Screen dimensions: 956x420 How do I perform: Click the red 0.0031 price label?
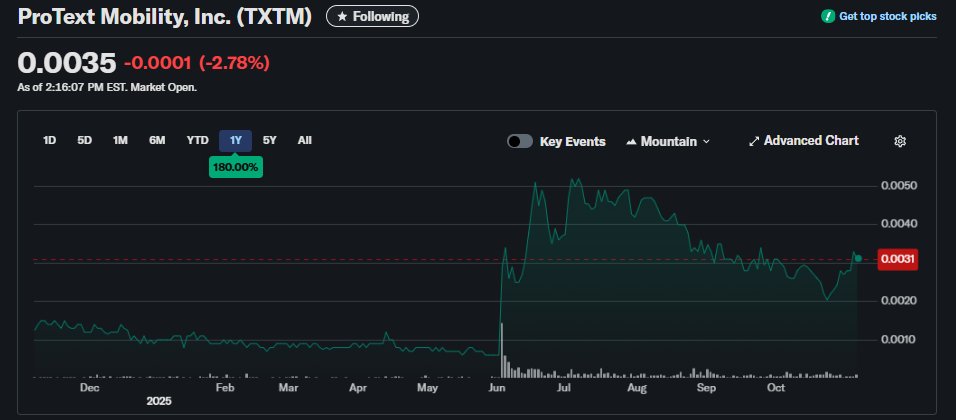point(897,260)
